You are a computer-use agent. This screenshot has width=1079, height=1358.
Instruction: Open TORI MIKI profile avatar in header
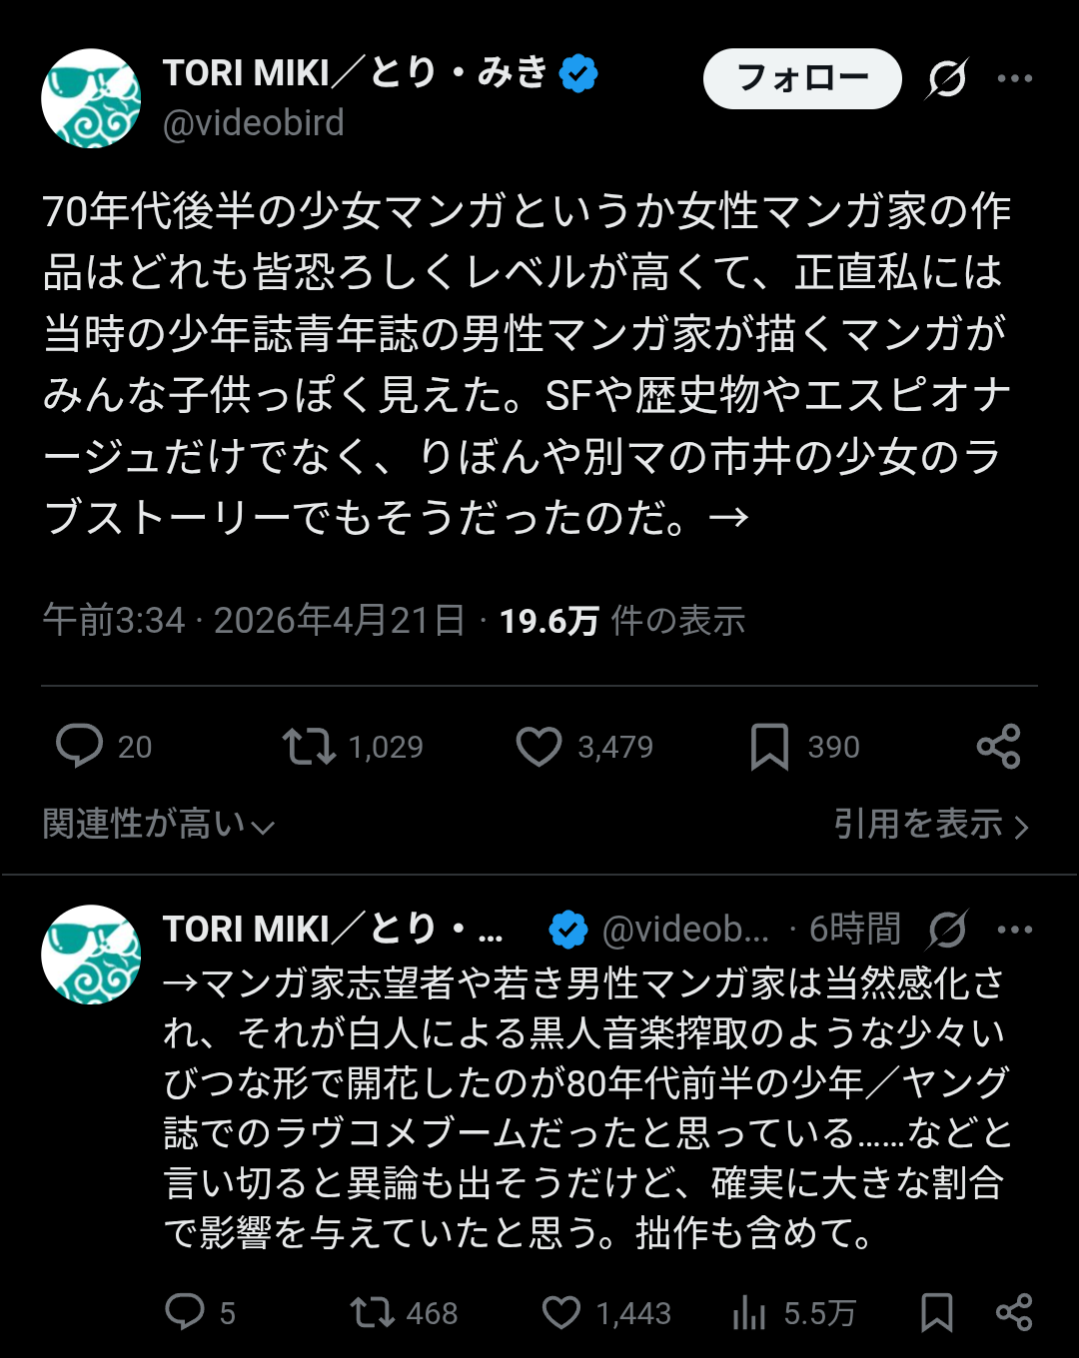(x=91, y=98)
